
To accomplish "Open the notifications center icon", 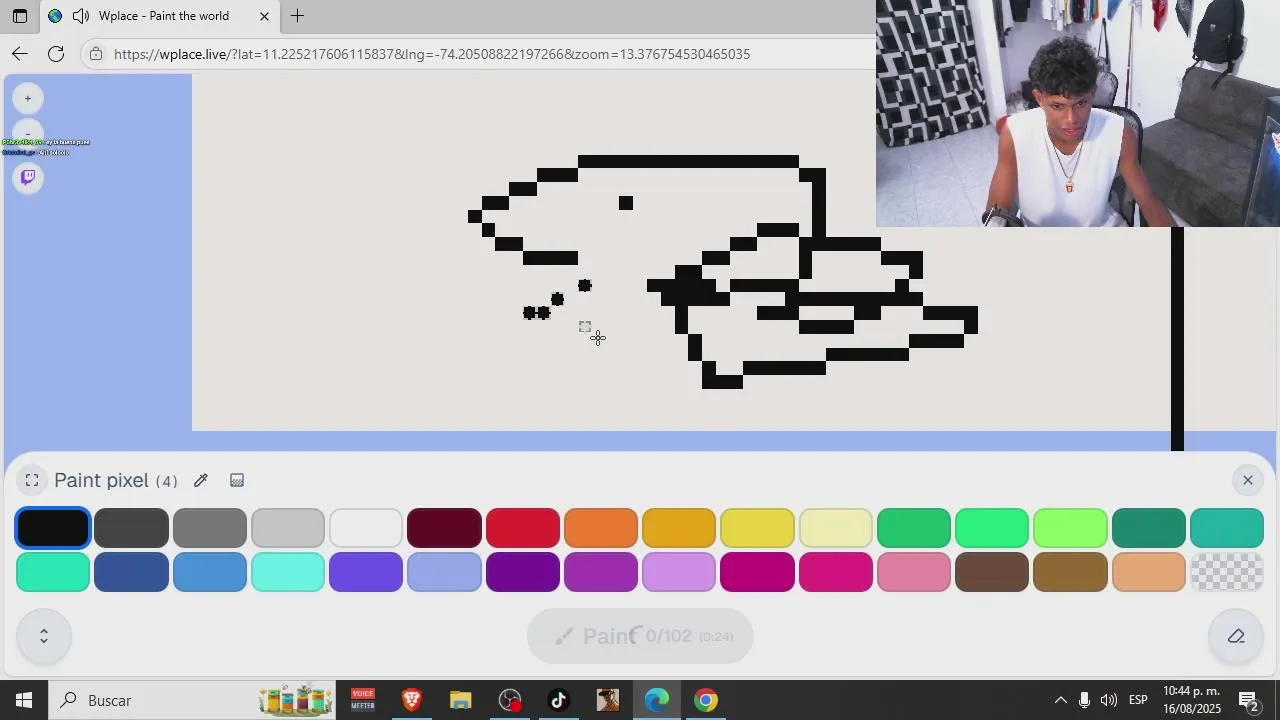I will tap(1248, 700).
